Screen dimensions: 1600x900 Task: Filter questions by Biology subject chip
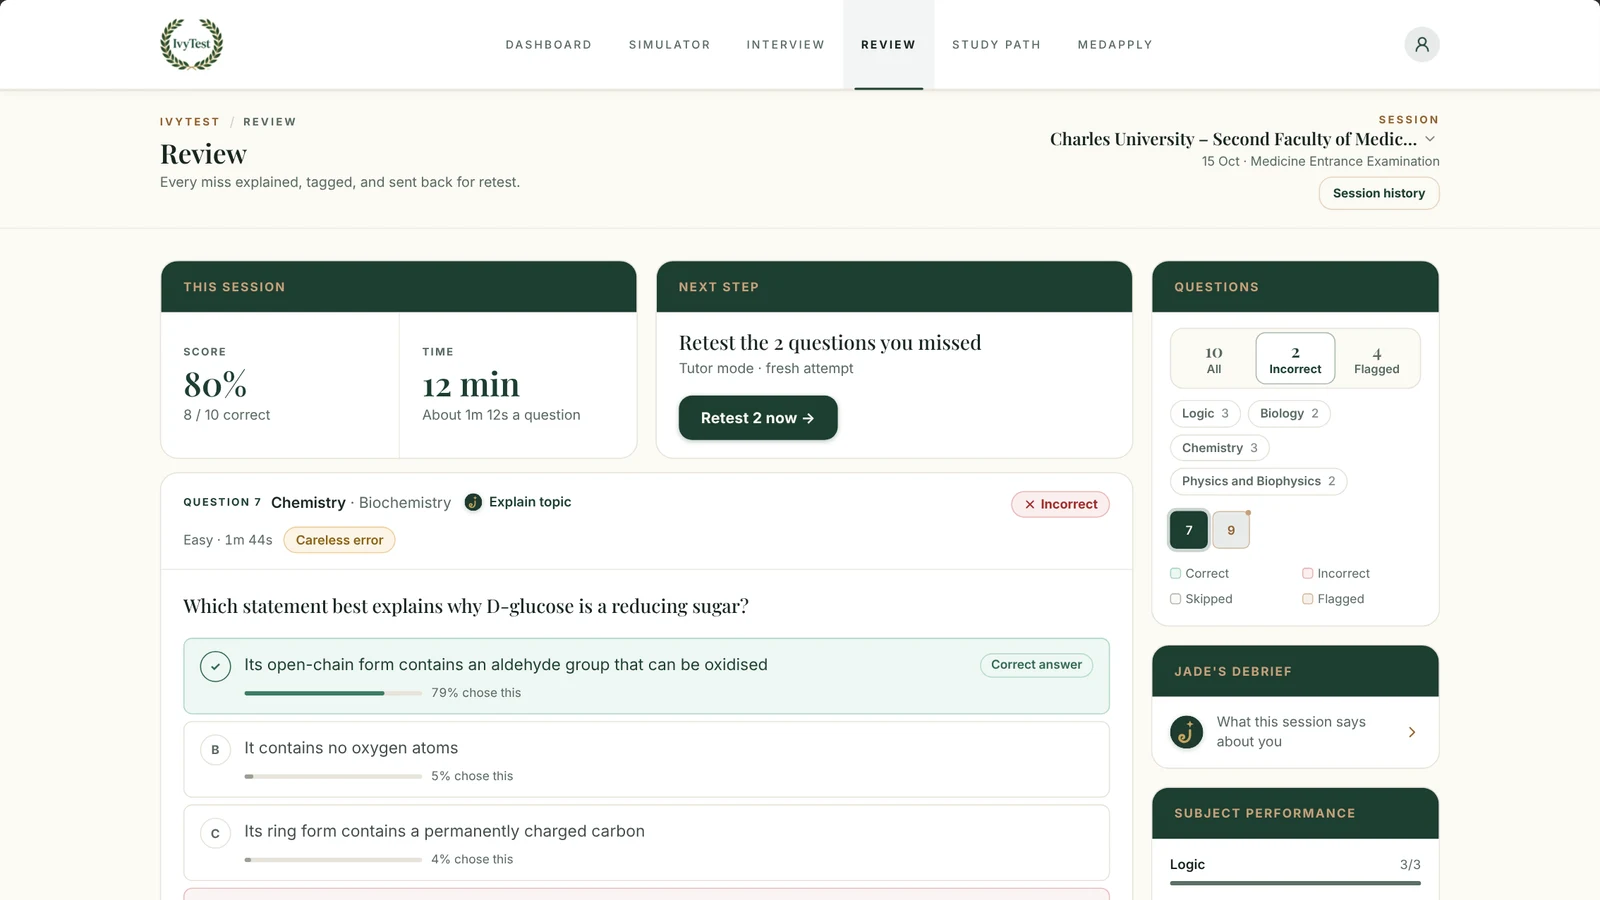[1289, 414]
